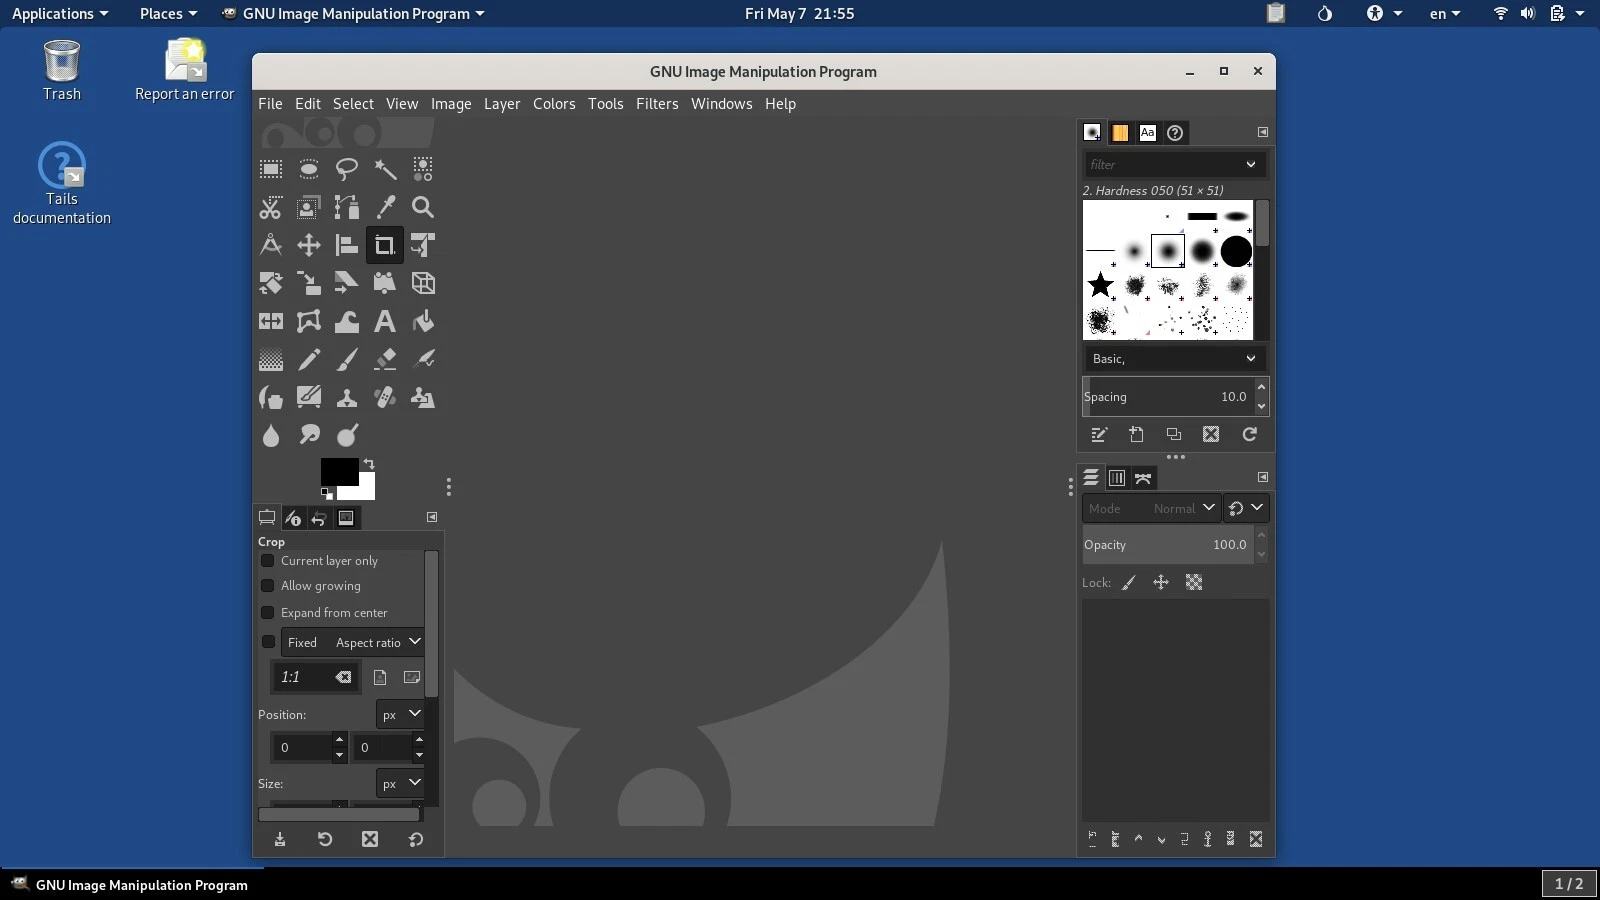Select the Alignment tool
Image resolution: width=1600 pixels, height=900 pixels.
(347, 245)
